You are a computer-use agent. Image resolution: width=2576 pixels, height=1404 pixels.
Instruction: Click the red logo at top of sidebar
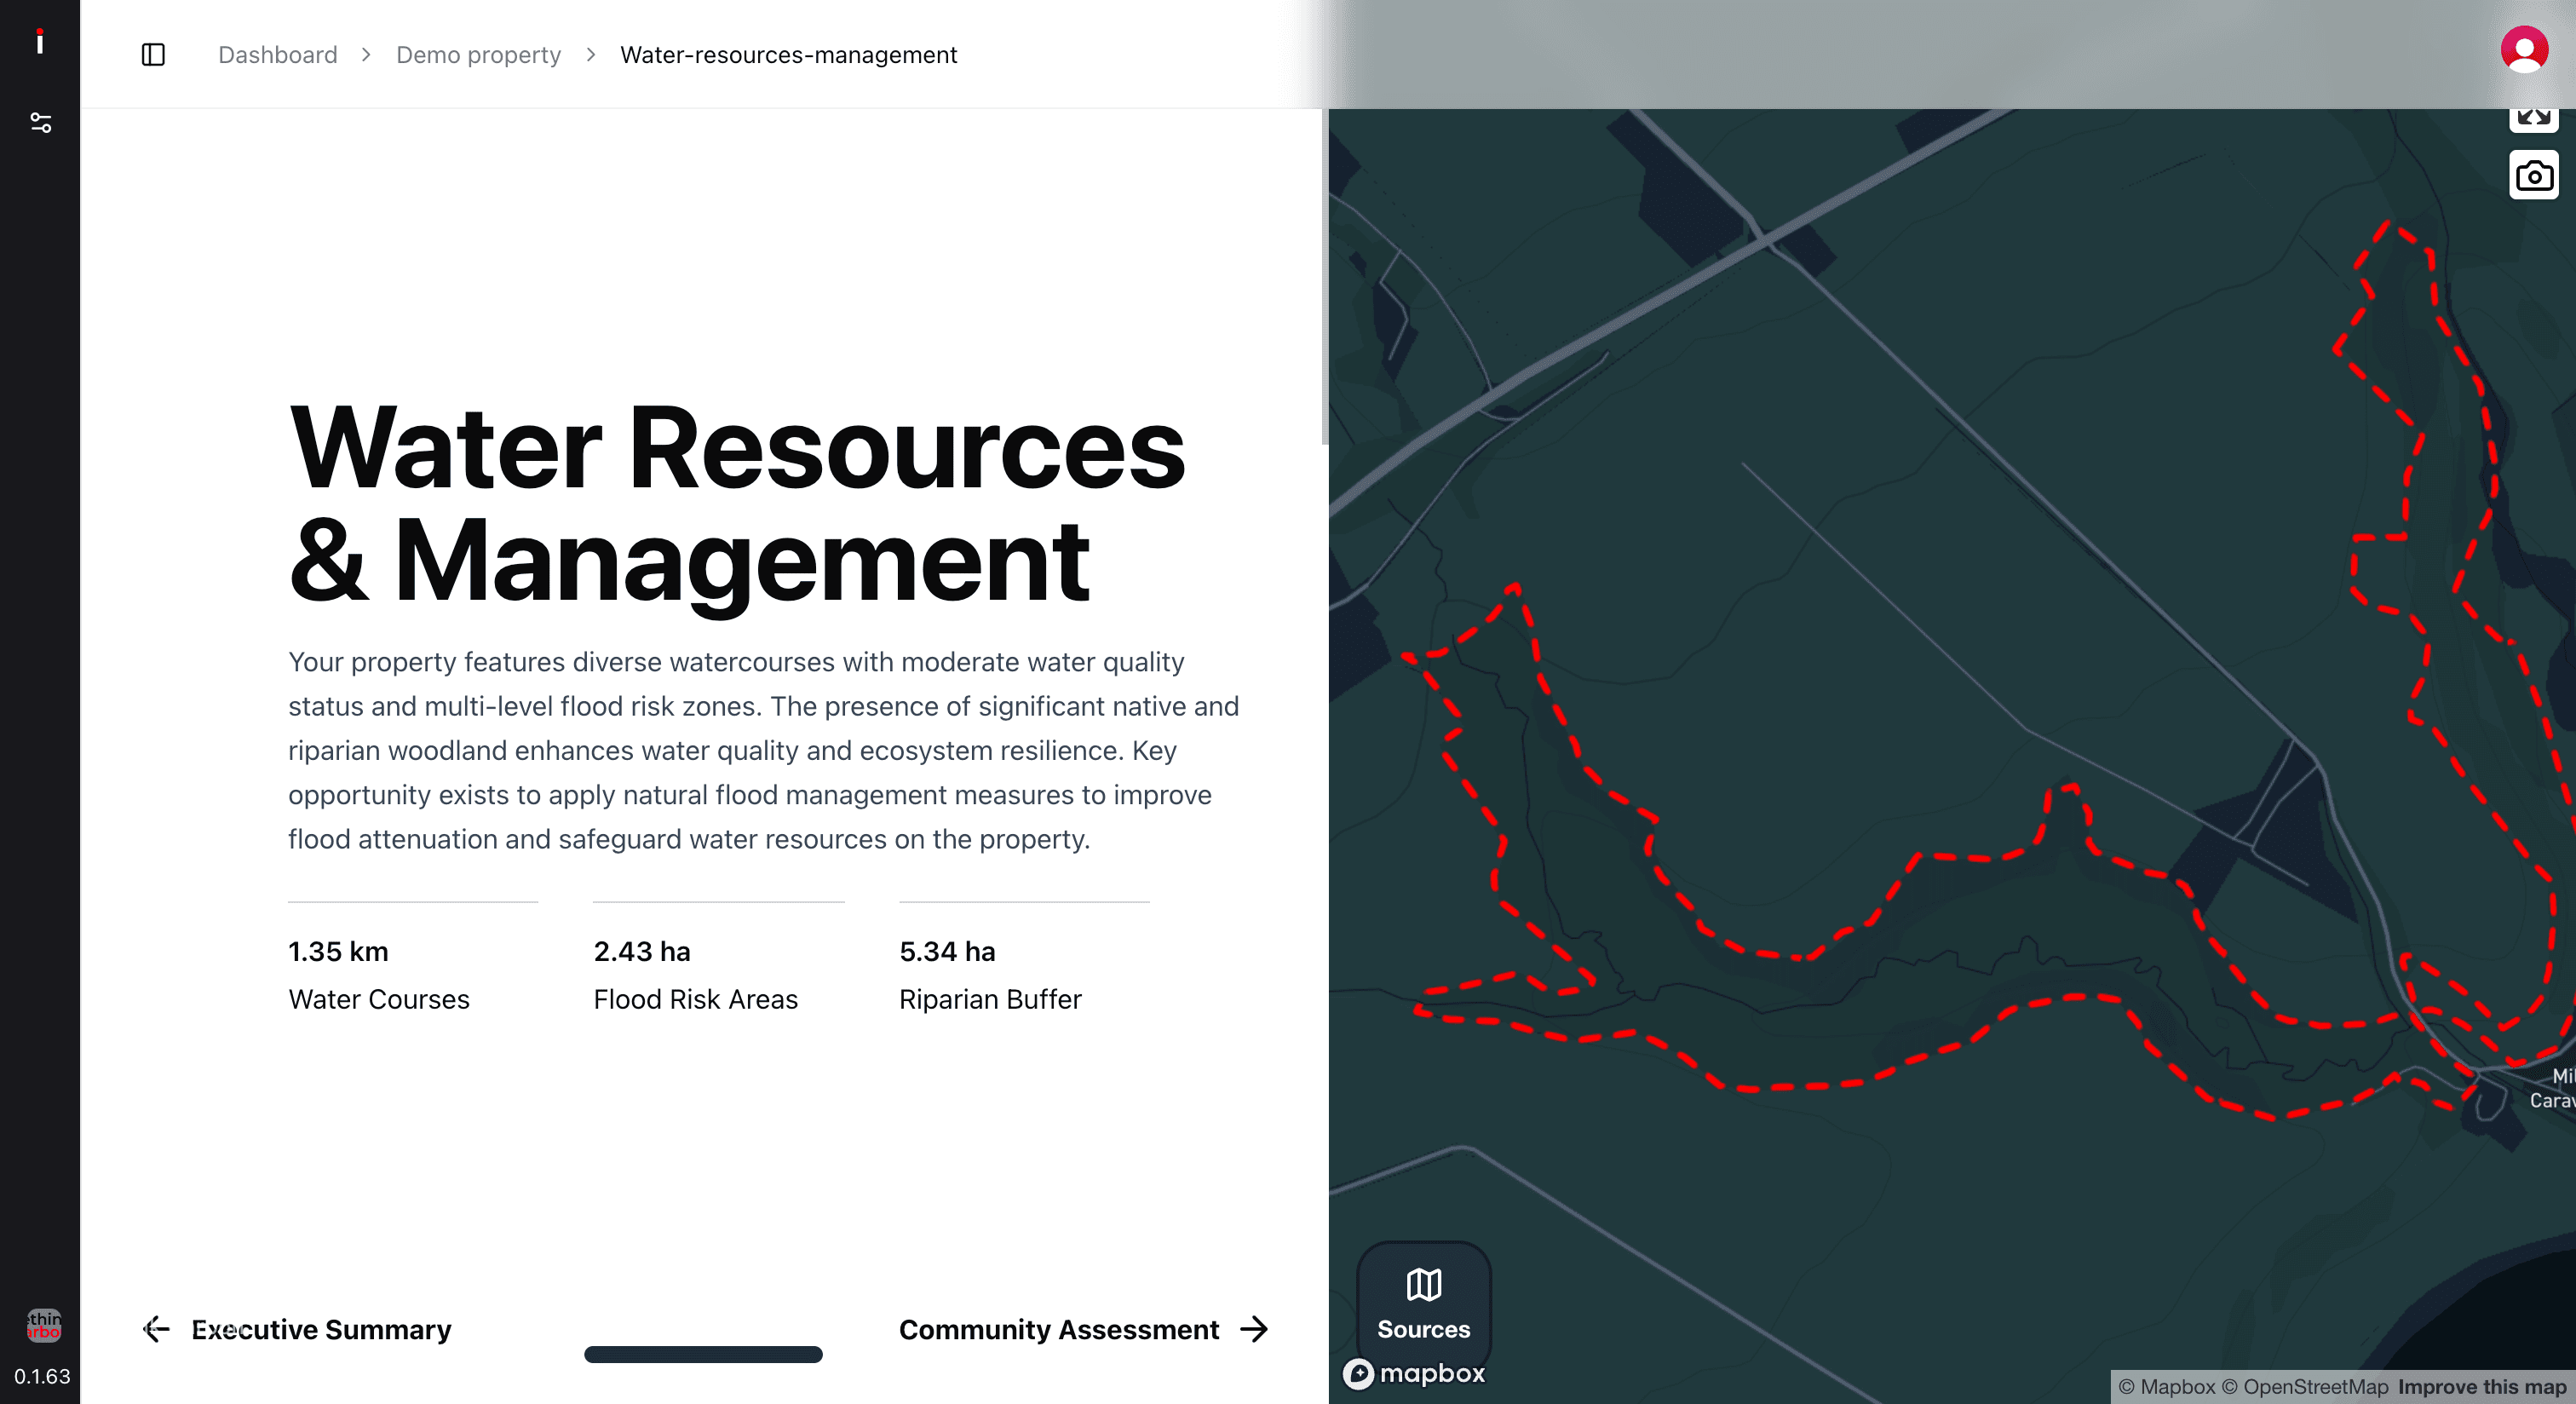[x=40, y=41]
